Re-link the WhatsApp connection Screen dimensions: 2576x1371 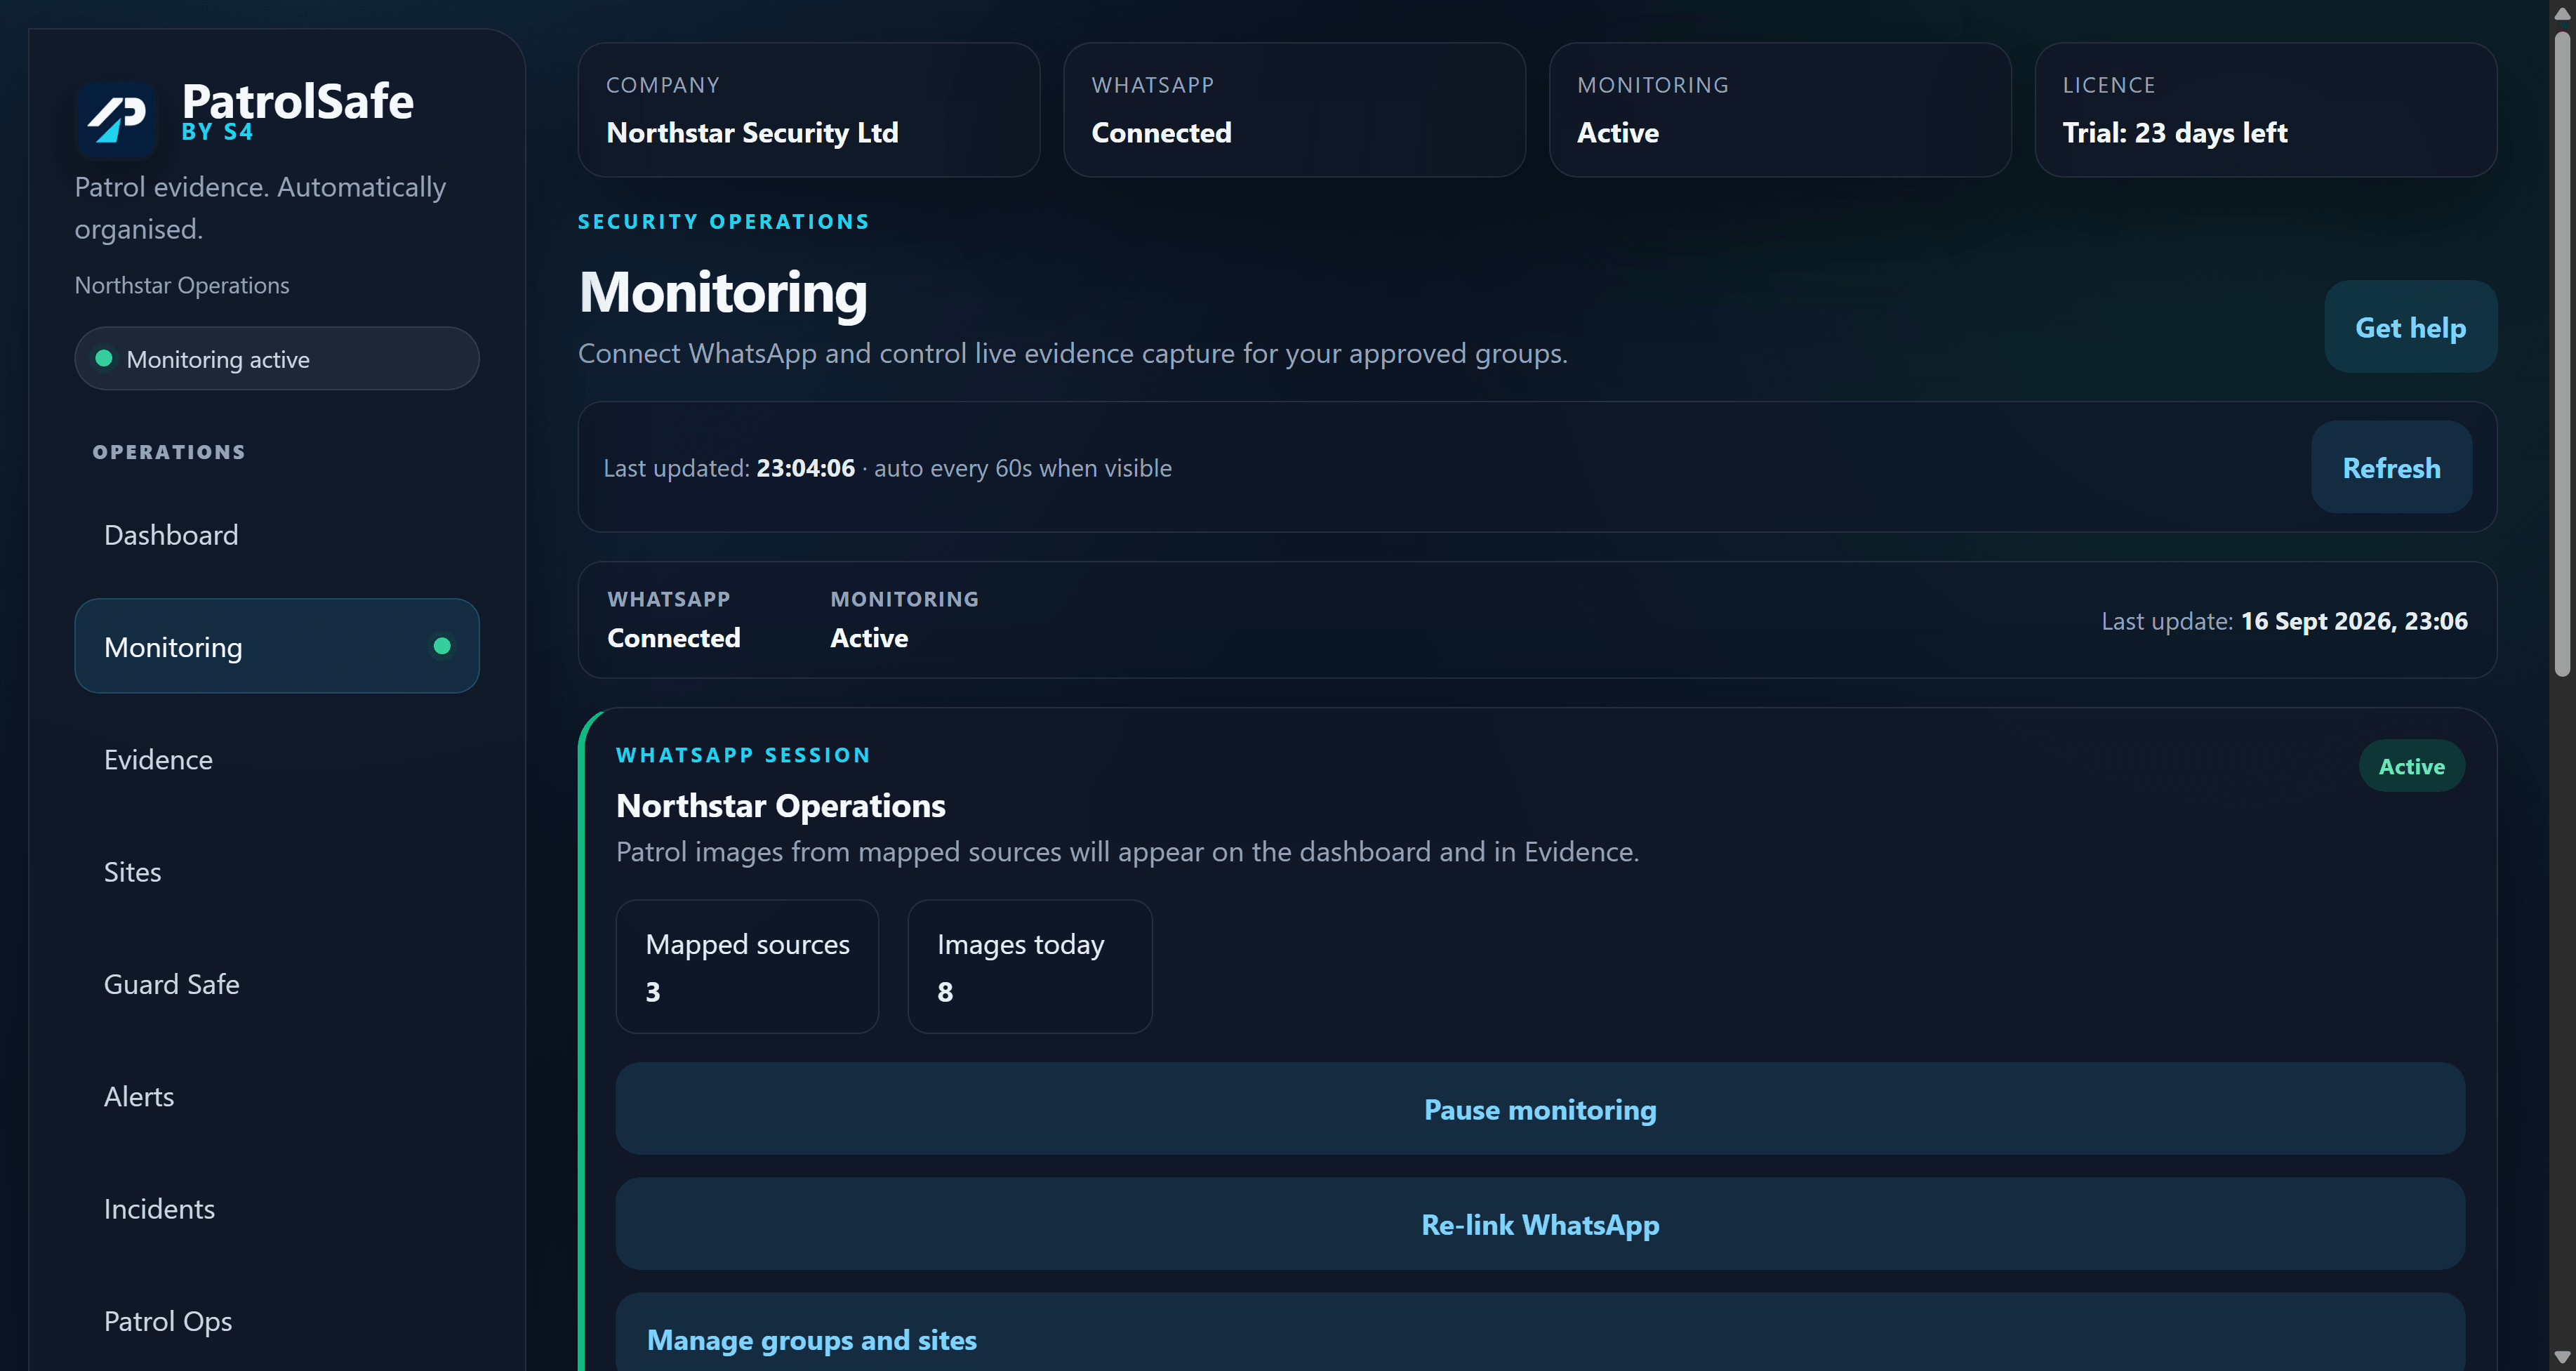coord(1540,1224)
